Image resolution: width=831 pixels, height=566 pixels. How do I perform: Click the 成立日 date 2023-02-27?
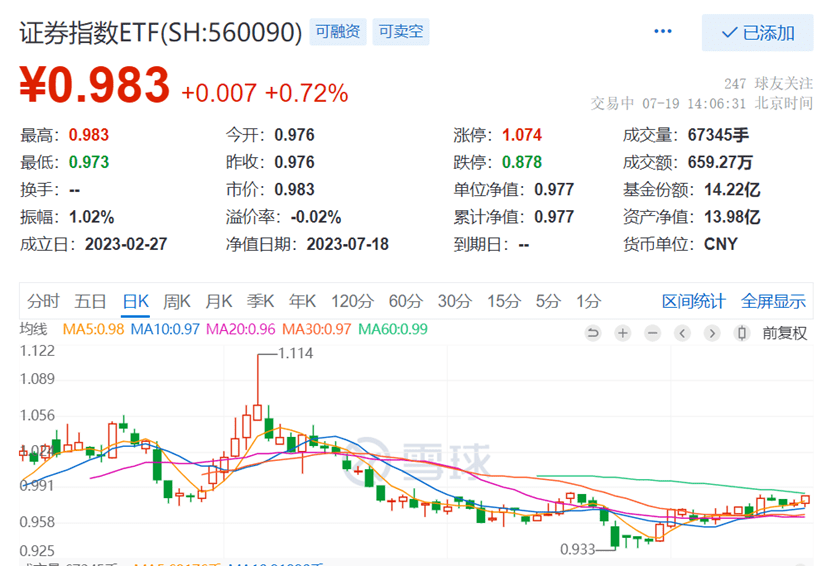tap(126, 244)
